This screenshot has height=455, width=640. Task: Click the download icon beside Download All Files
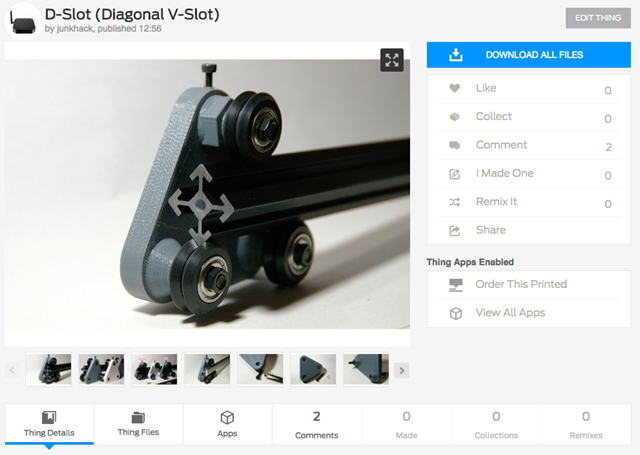tap(456, 55)
